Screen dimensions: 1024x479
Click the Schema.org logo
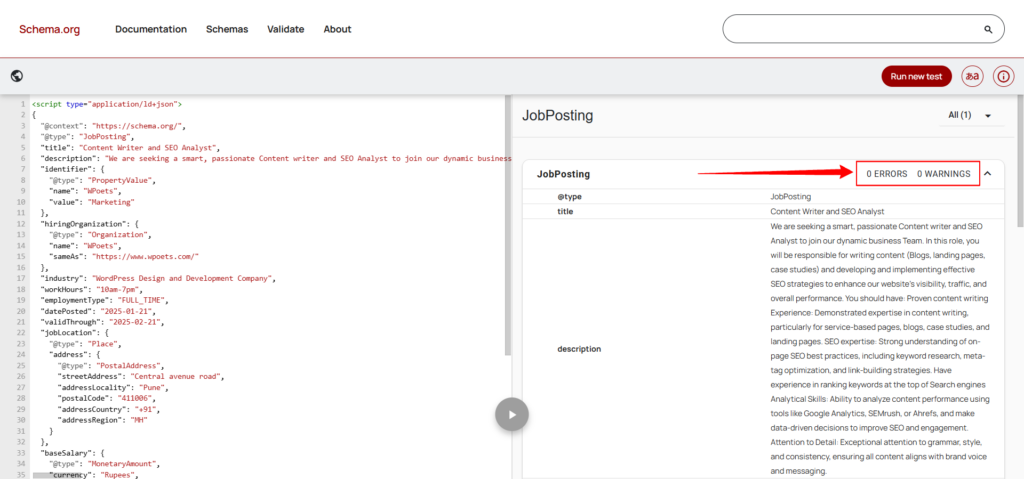(x=50, y=29)
